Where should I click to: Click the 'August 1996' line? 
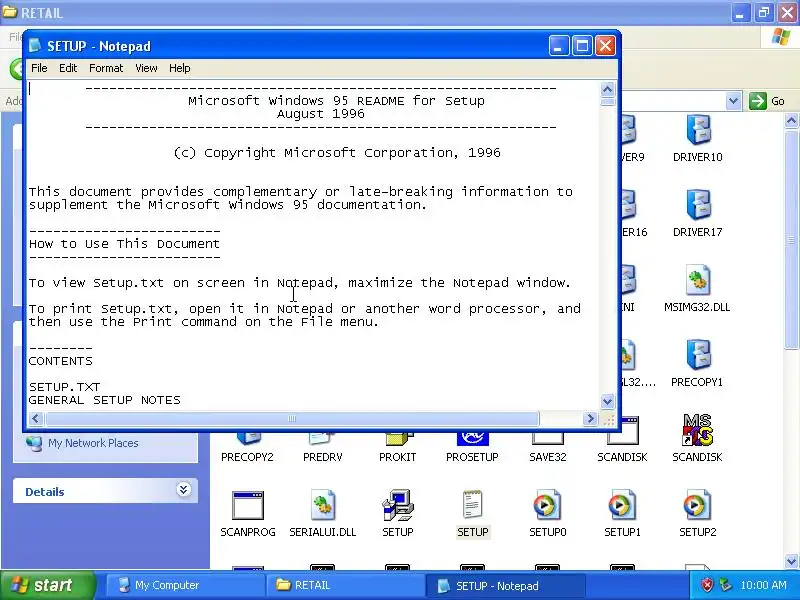pos(321,114)
